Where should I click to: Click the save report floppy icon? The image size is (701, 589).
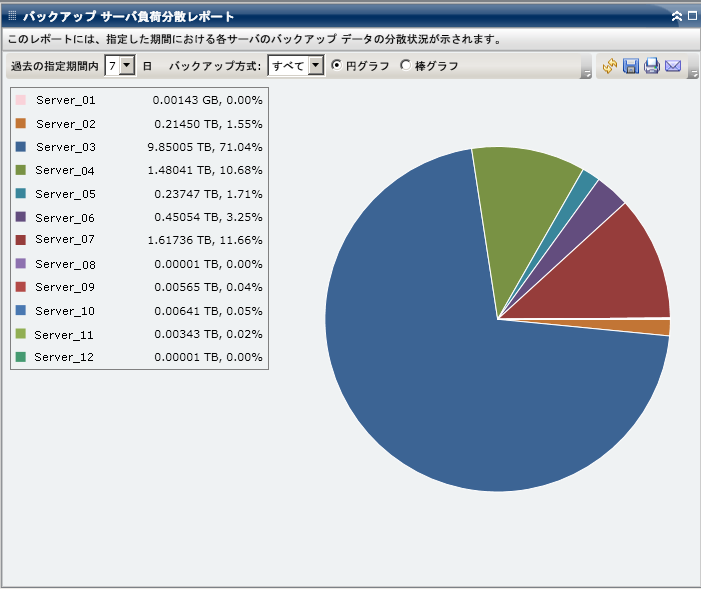pyautogui.click(x=631, y=66)
